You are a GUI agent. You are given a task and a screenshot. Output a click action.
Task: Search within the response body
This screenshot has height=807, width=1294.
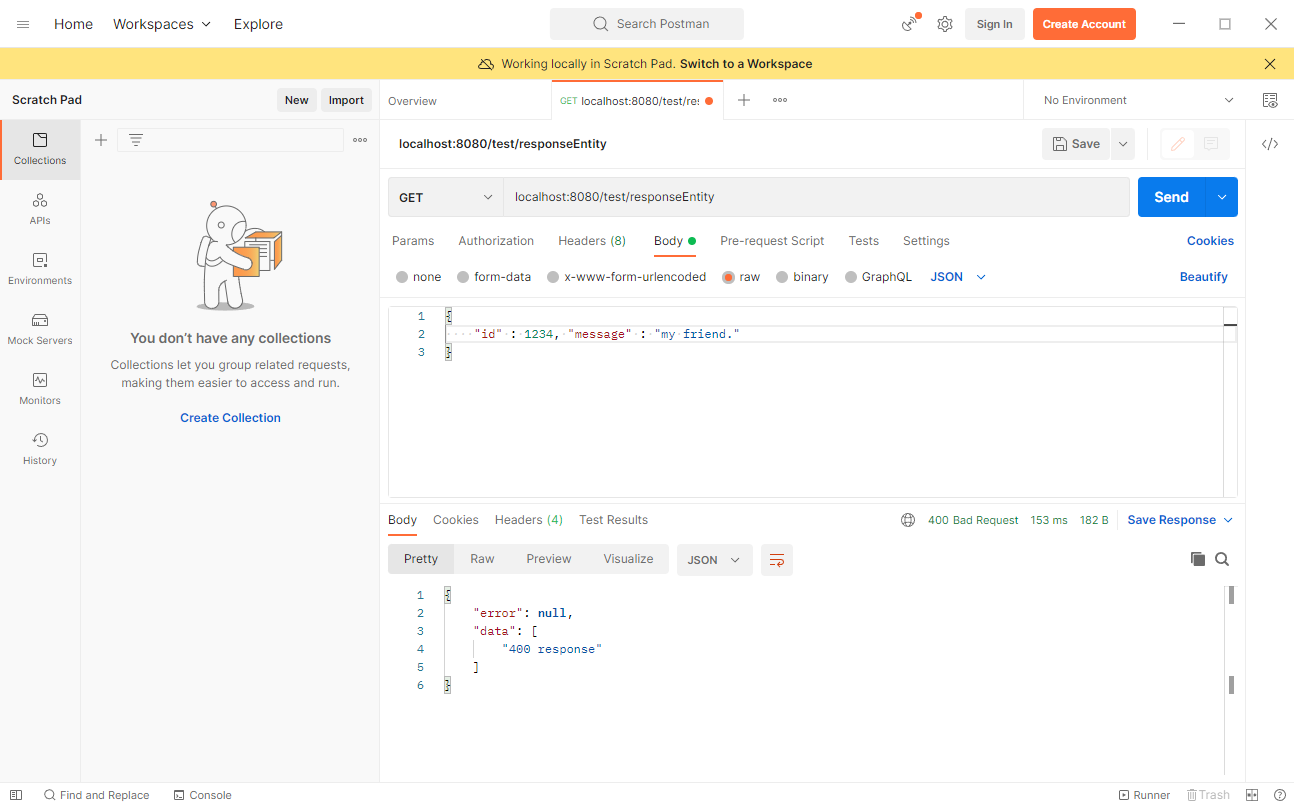(x=1222, y=559)
